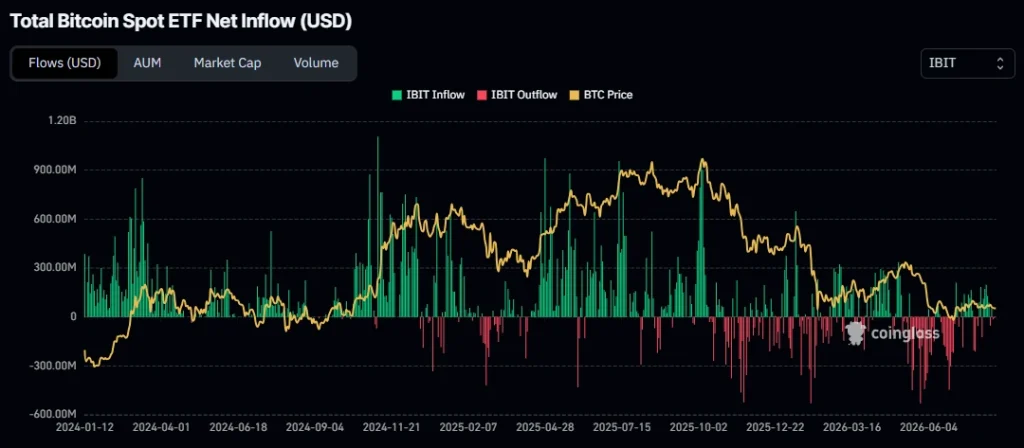Click the green IBIT Inflow legend swatch

tap(396, 95)
